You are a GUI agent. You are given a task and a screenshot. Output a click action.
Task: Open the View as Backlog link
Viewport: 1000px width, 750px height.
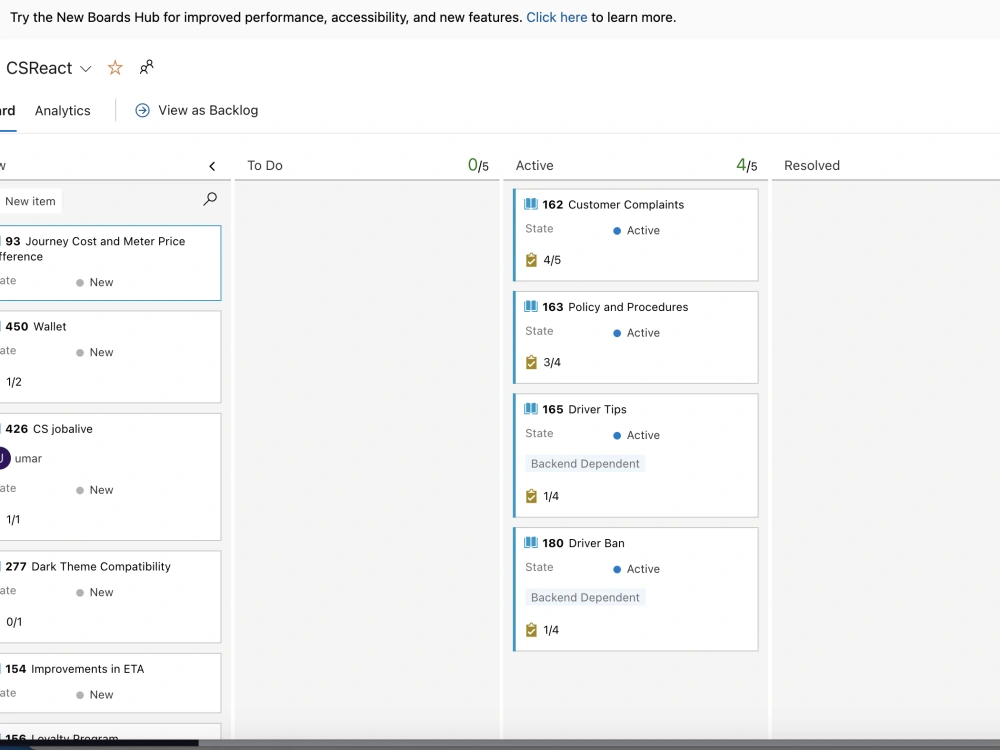208,110
